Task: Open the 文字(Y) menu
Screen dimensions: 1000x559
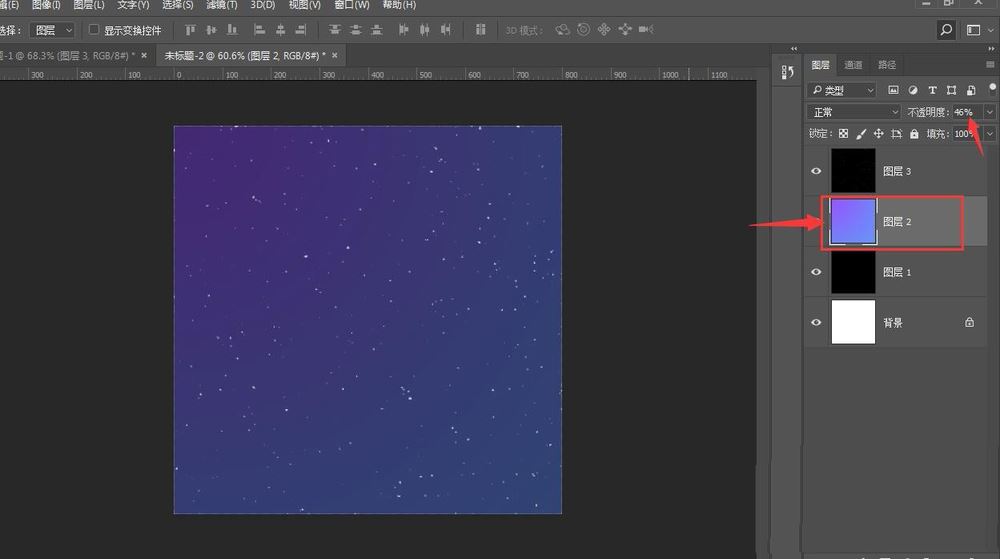Action: (x=133, y=5)
